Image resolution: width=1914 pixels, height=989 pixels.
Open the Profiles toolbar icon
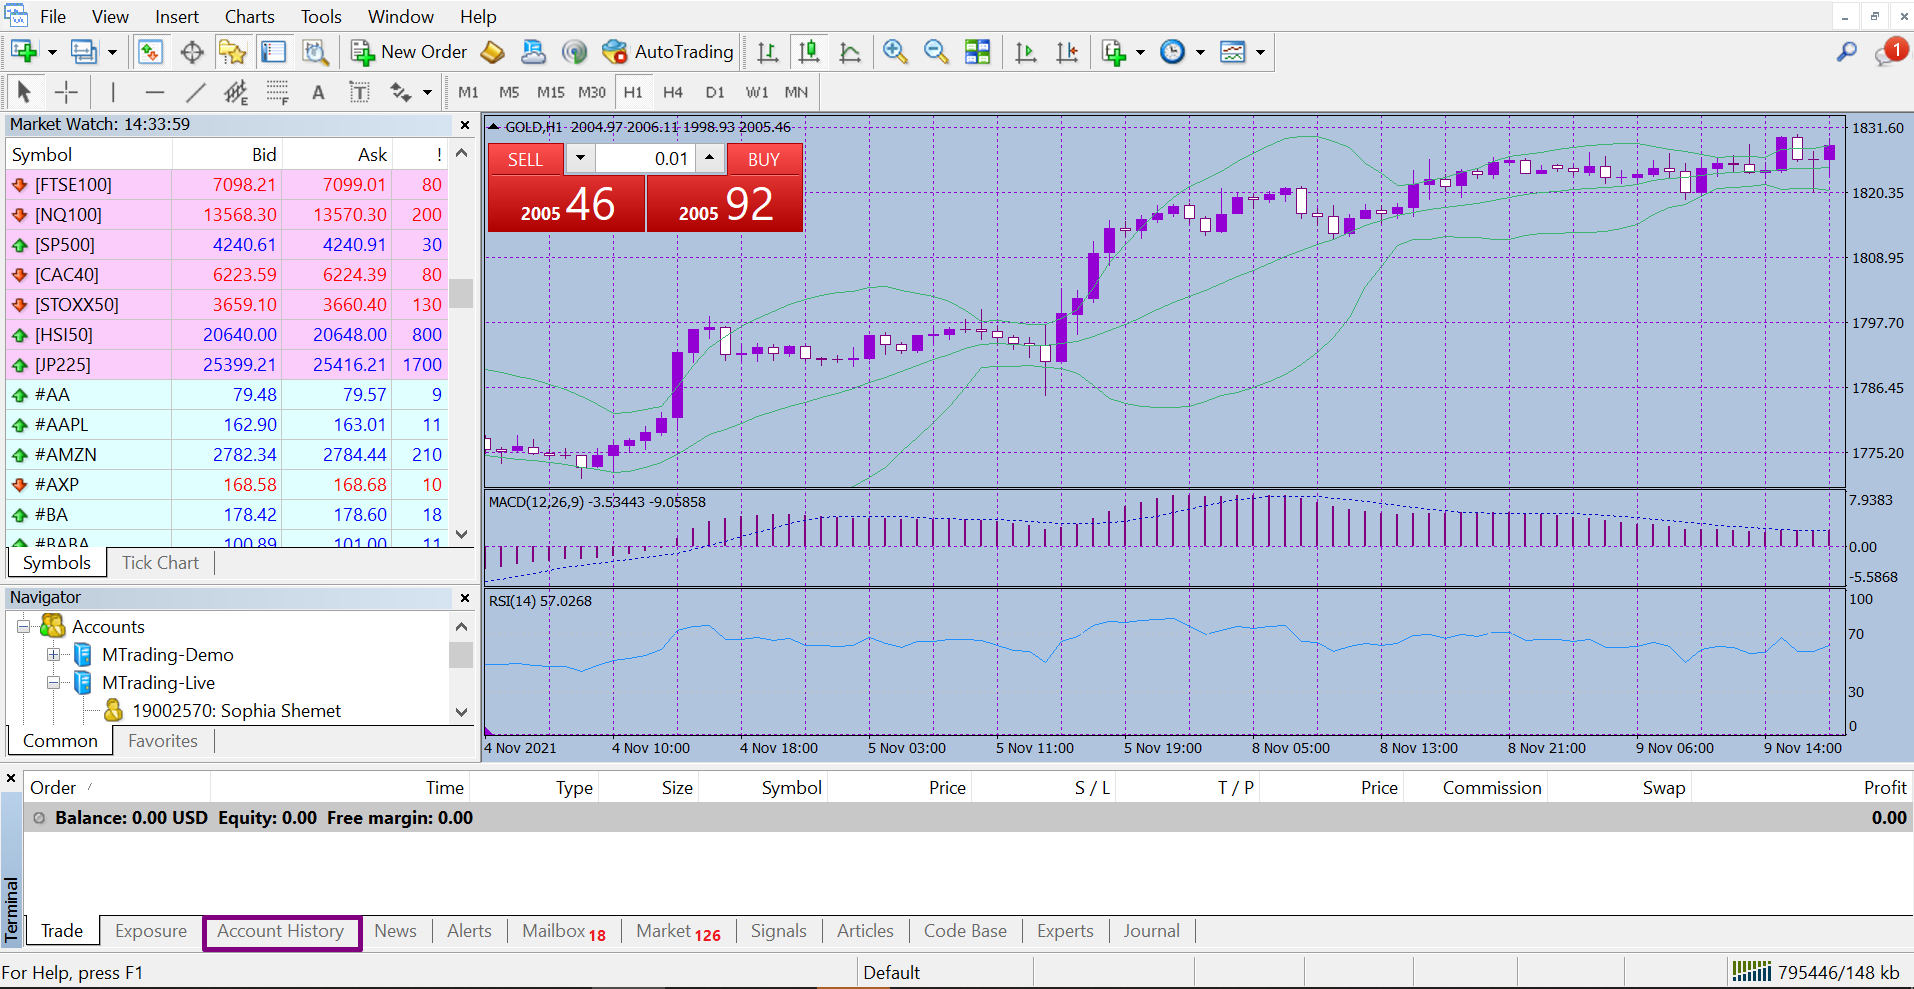tap(84, 52)
